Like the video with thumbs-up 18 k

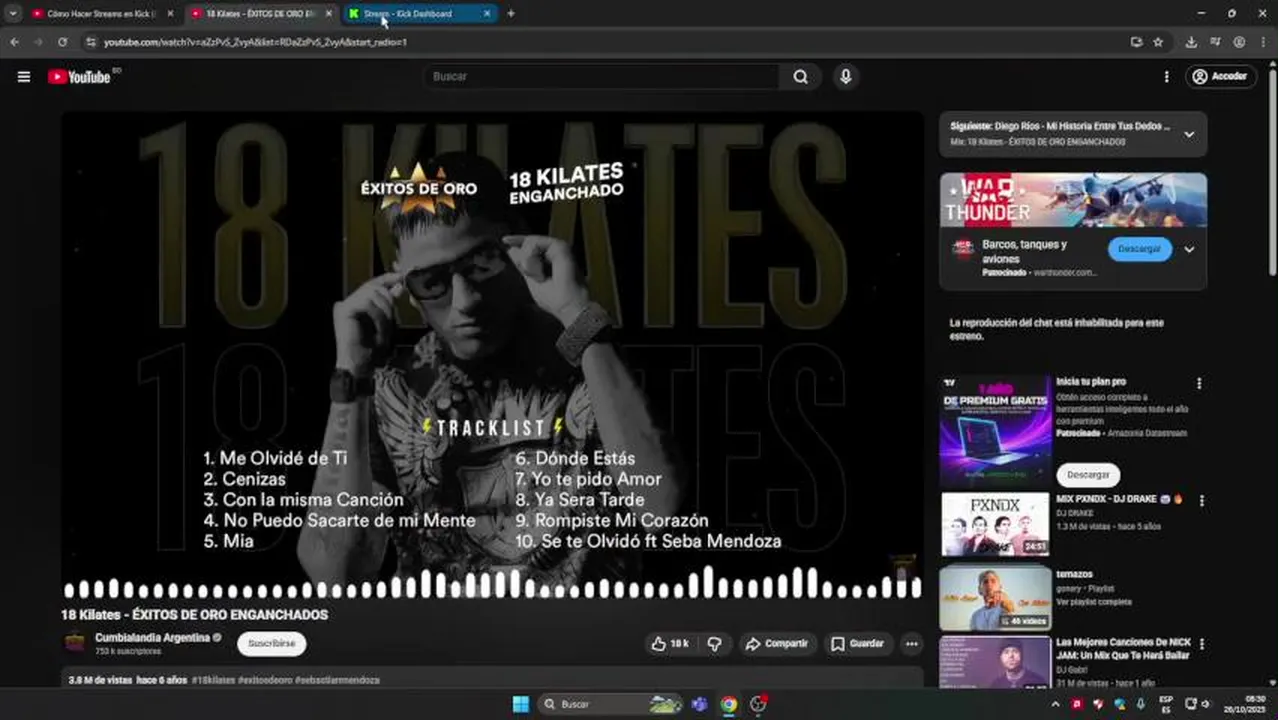click(x=670, y=644)
